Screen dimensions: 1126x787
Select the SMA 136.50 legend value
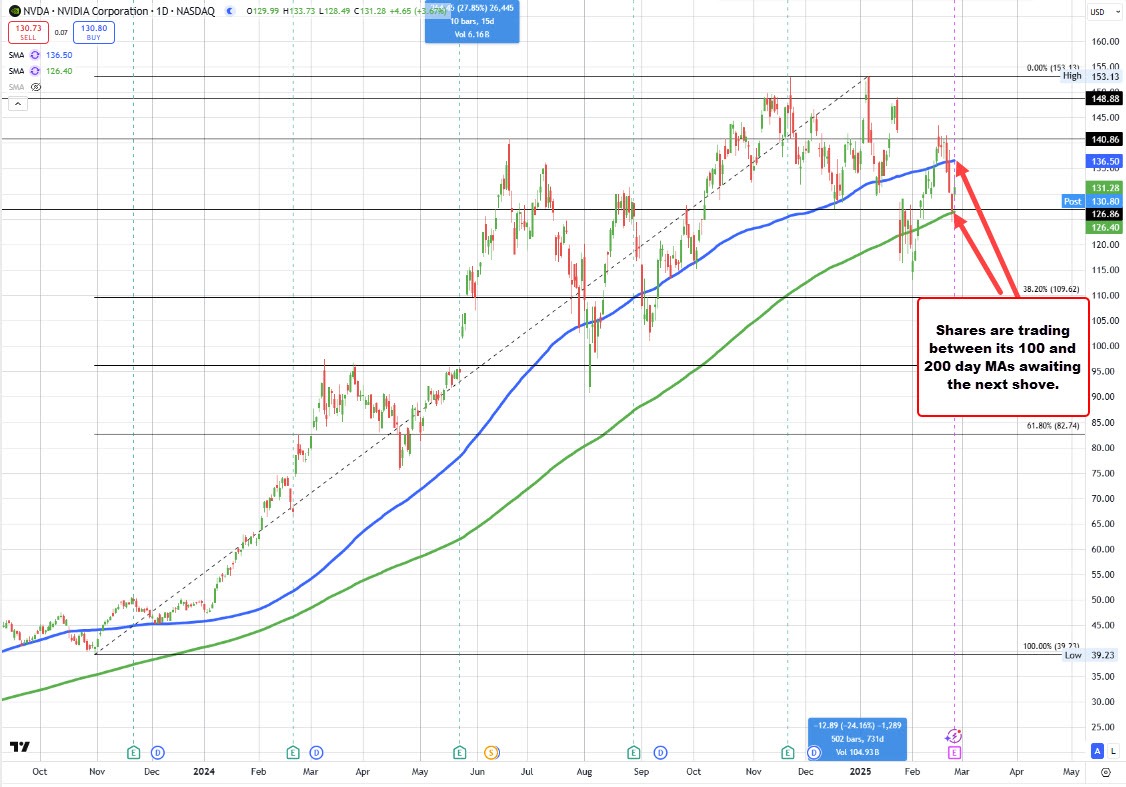click(x=59, y=55)
